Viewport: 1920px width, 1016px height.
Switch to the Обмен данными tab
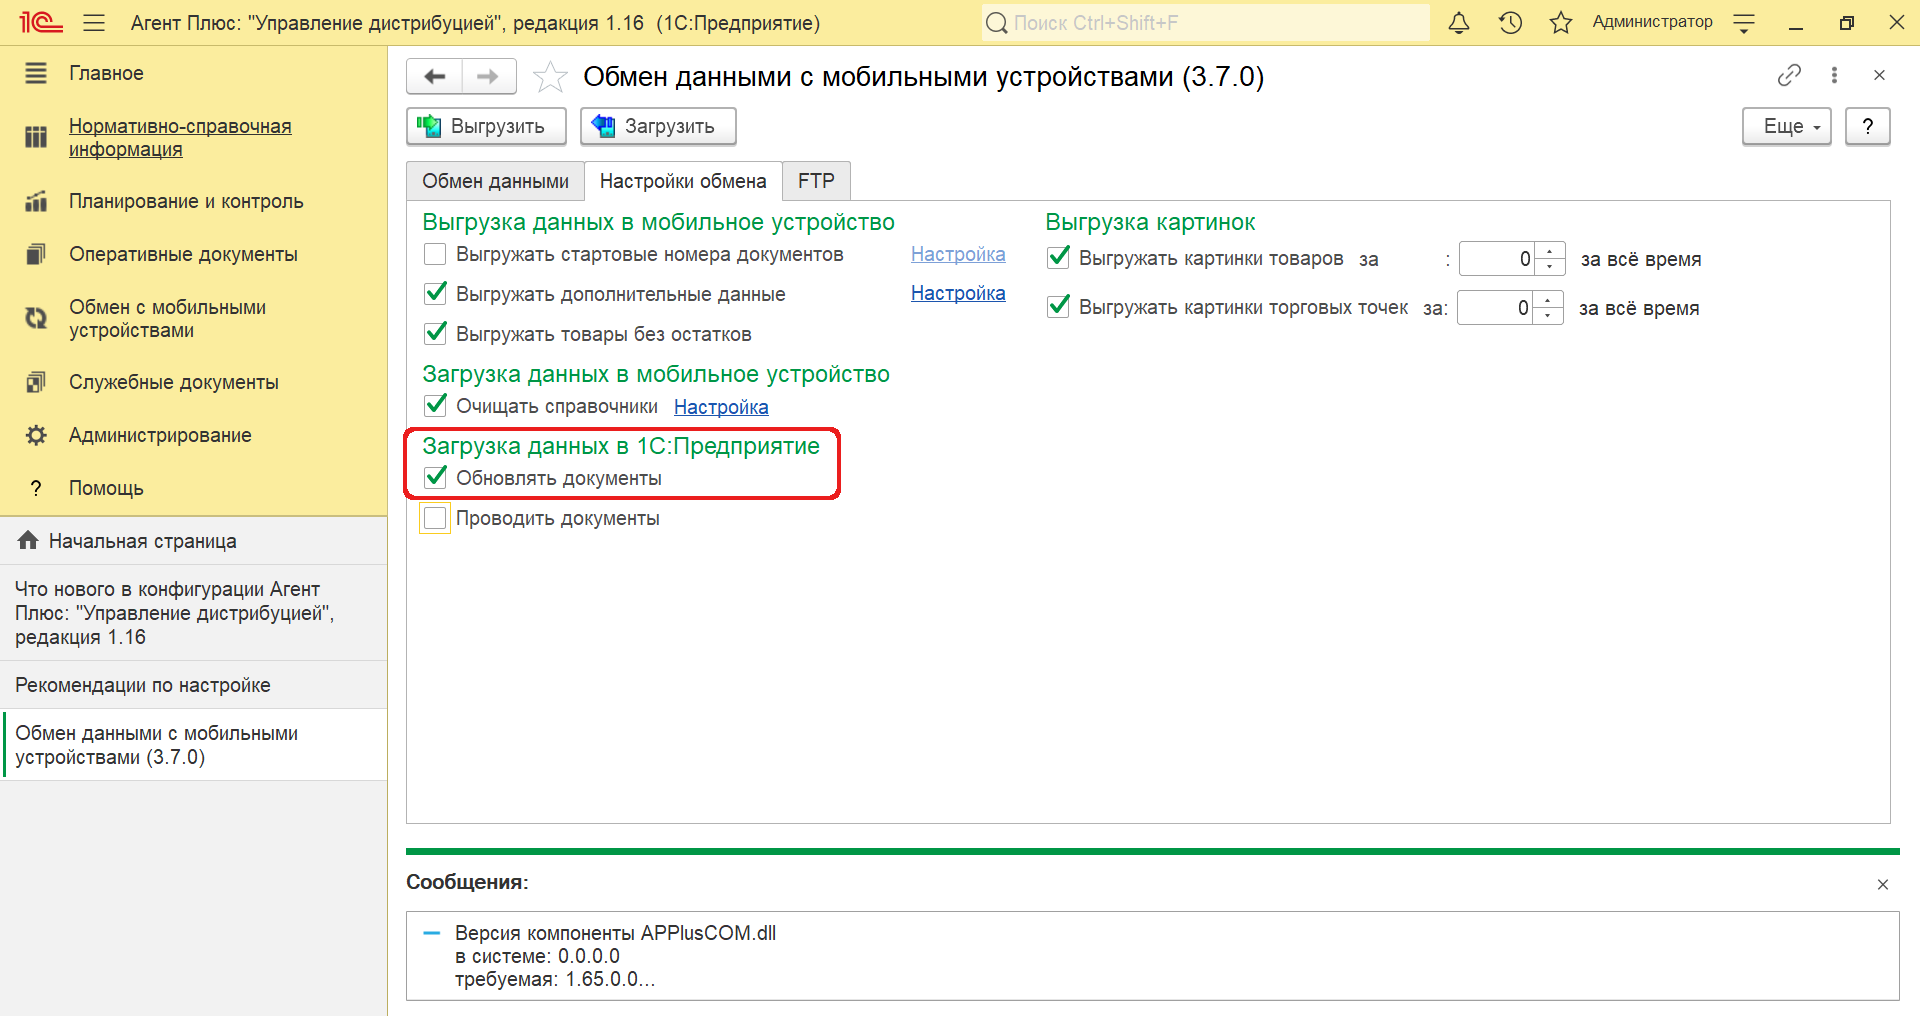495,181
